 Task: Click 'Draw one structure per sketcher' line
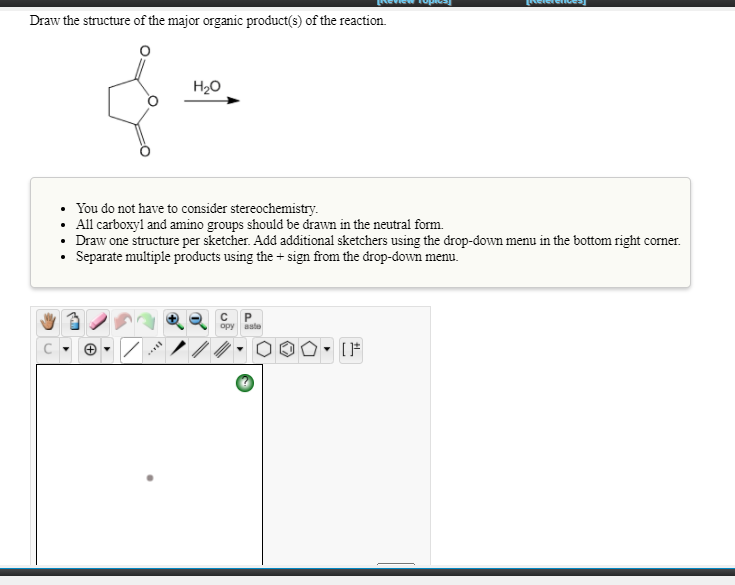(378, 240)
